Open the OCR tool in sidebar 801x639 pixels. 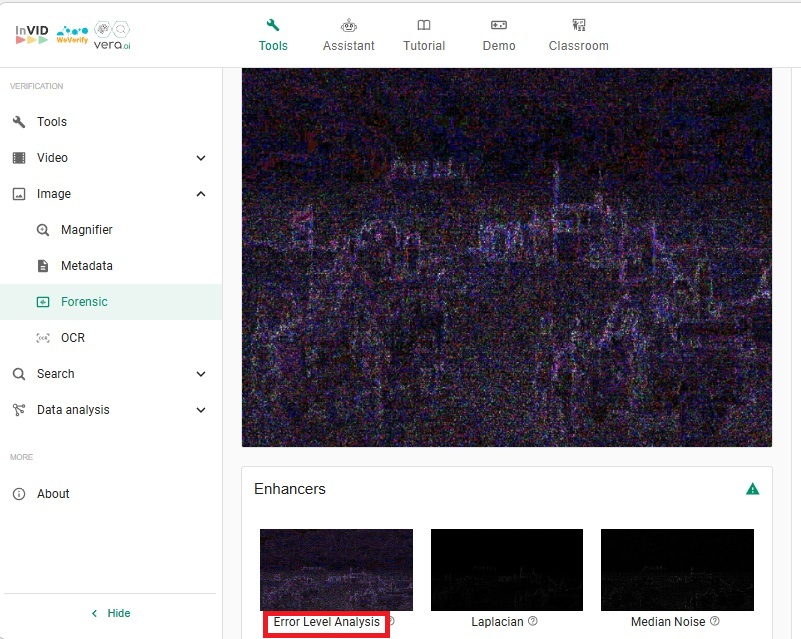point(72,338)
